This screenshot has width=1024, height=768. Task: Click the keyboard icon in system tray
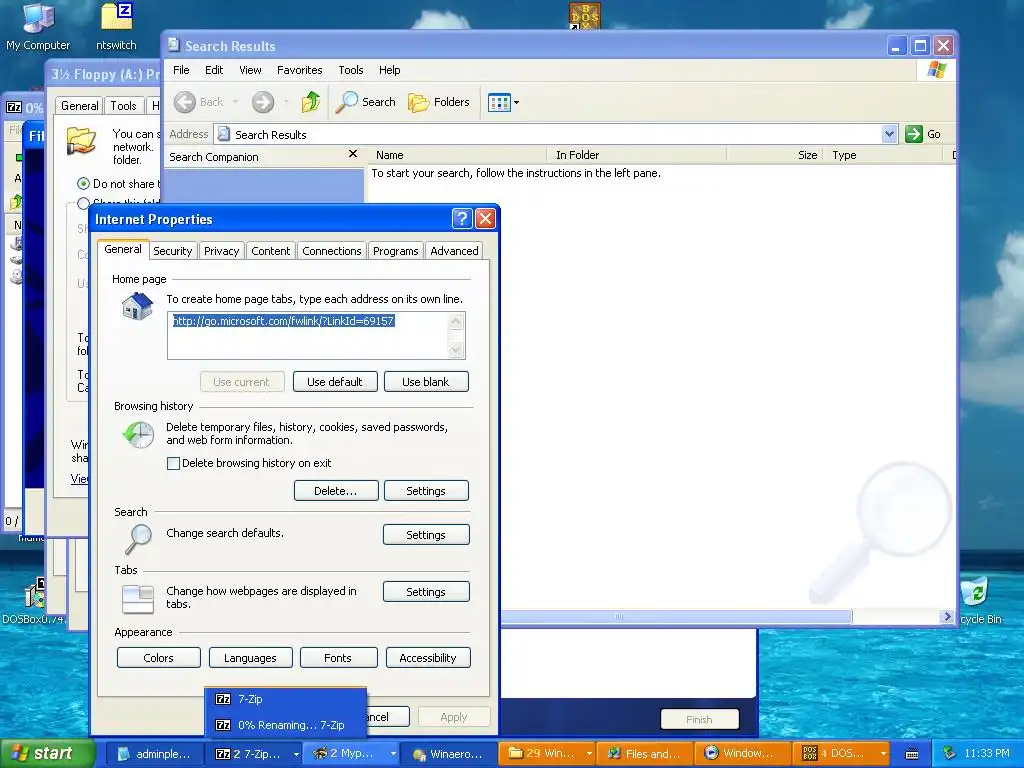click(x=912, y=754)
